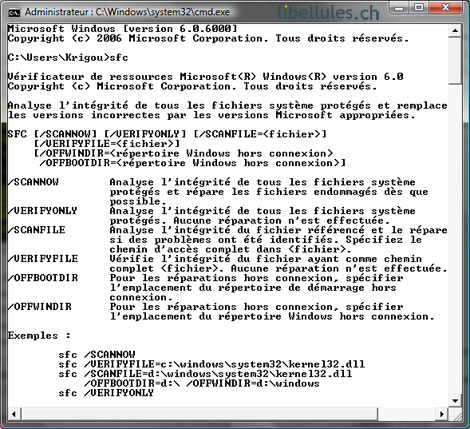Maximize the command prompt window

419,7
